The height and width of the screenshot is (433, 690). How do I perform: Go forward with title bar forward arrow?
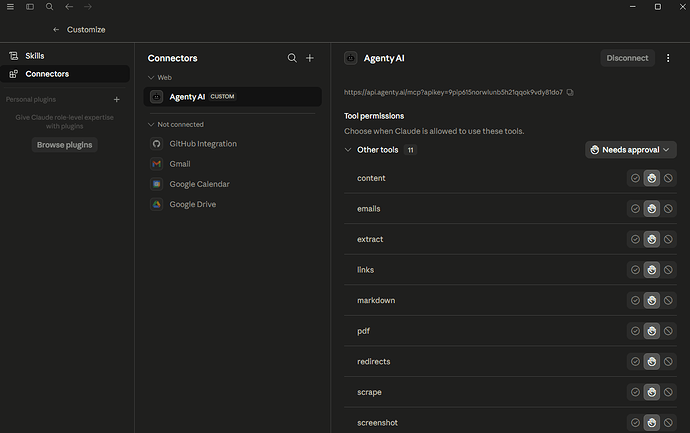(x=88, y=7)
